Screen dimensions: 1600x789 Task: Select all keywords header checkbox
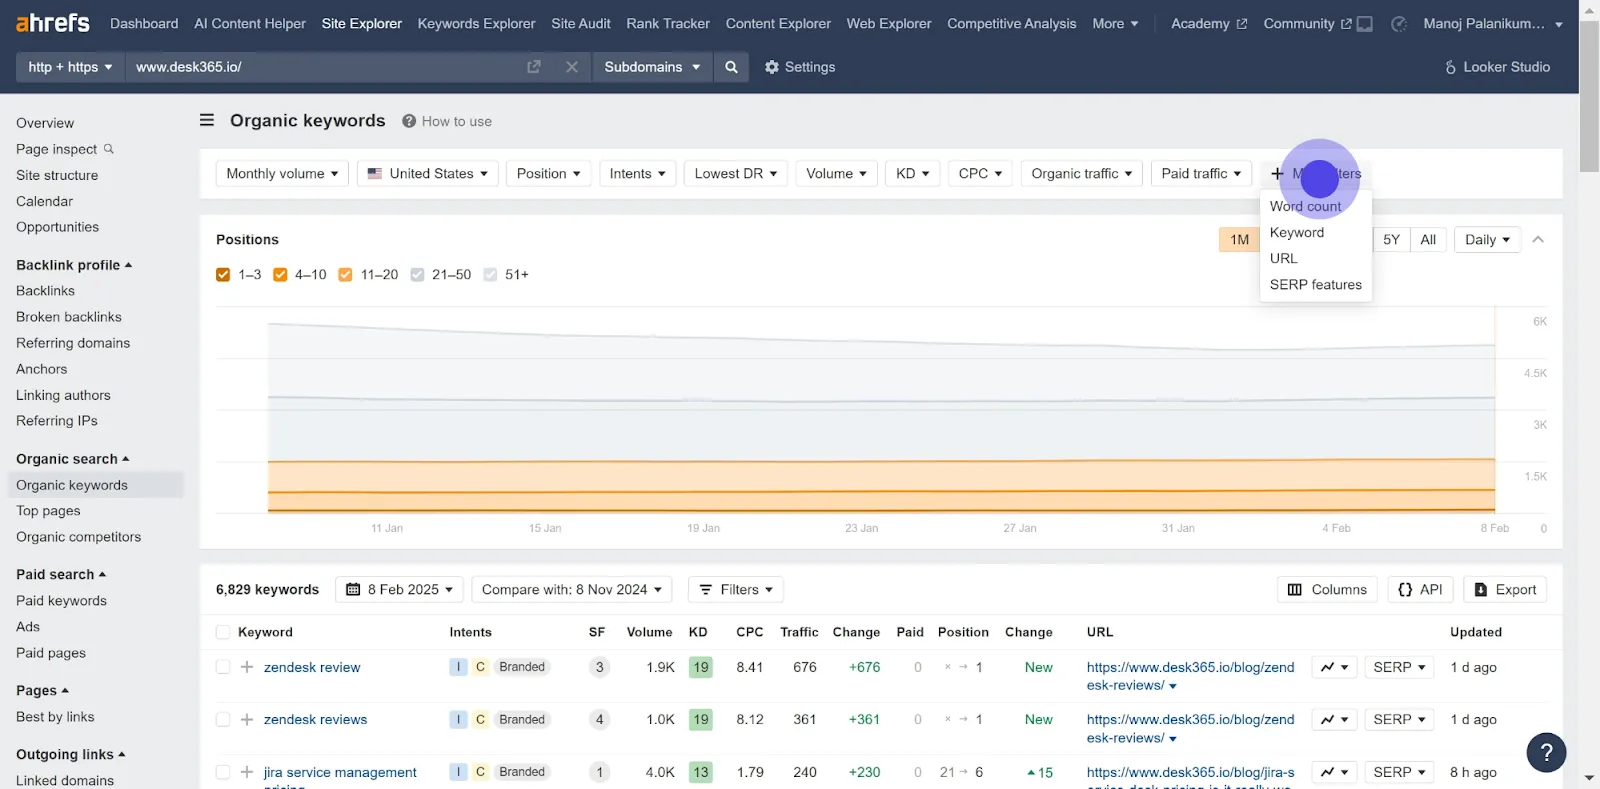(223, 633)
